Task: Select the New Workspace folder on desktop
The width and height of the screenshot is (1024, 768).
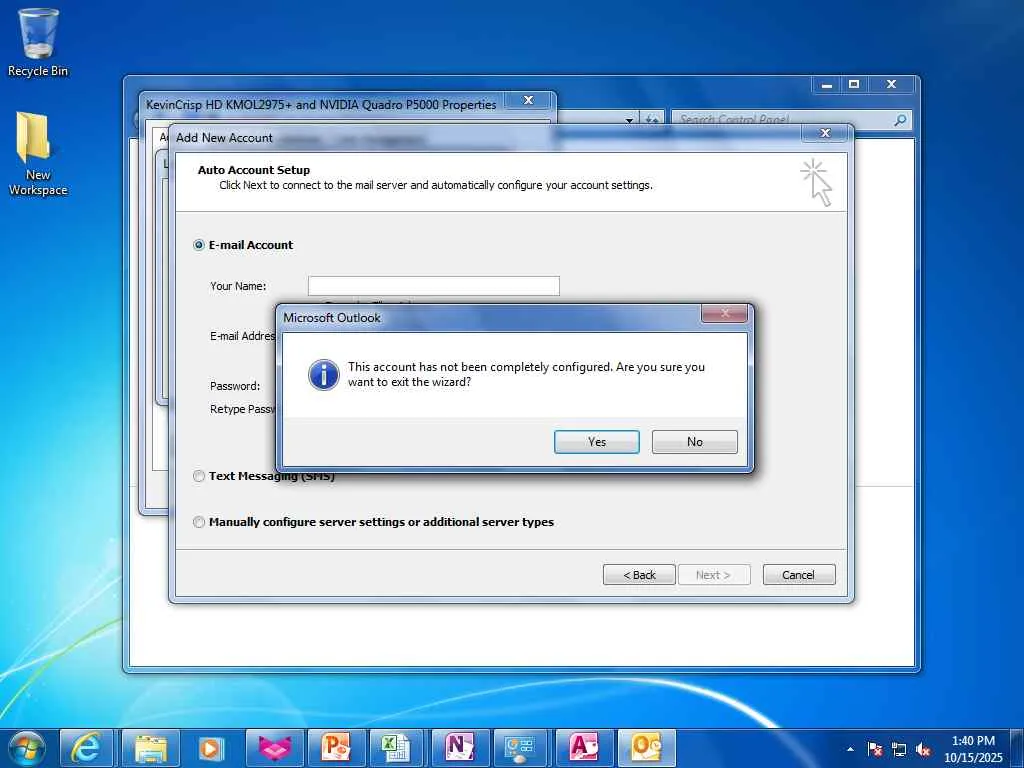Action: click(38, 154)
